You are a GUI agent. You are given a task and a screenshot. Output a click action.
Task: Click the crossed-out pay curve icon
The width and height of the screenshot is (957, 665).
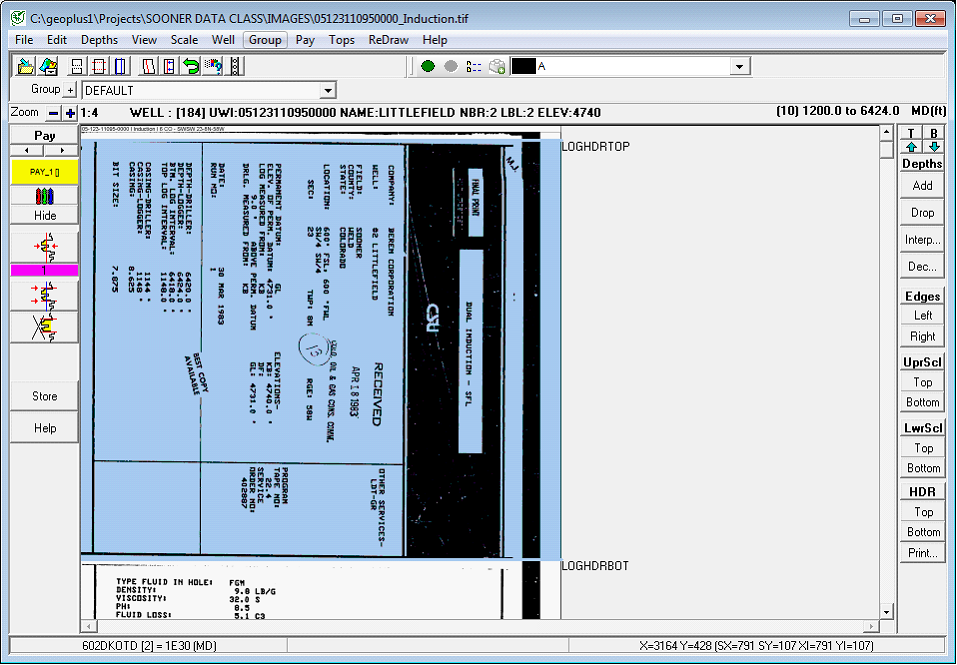[45, 327]
